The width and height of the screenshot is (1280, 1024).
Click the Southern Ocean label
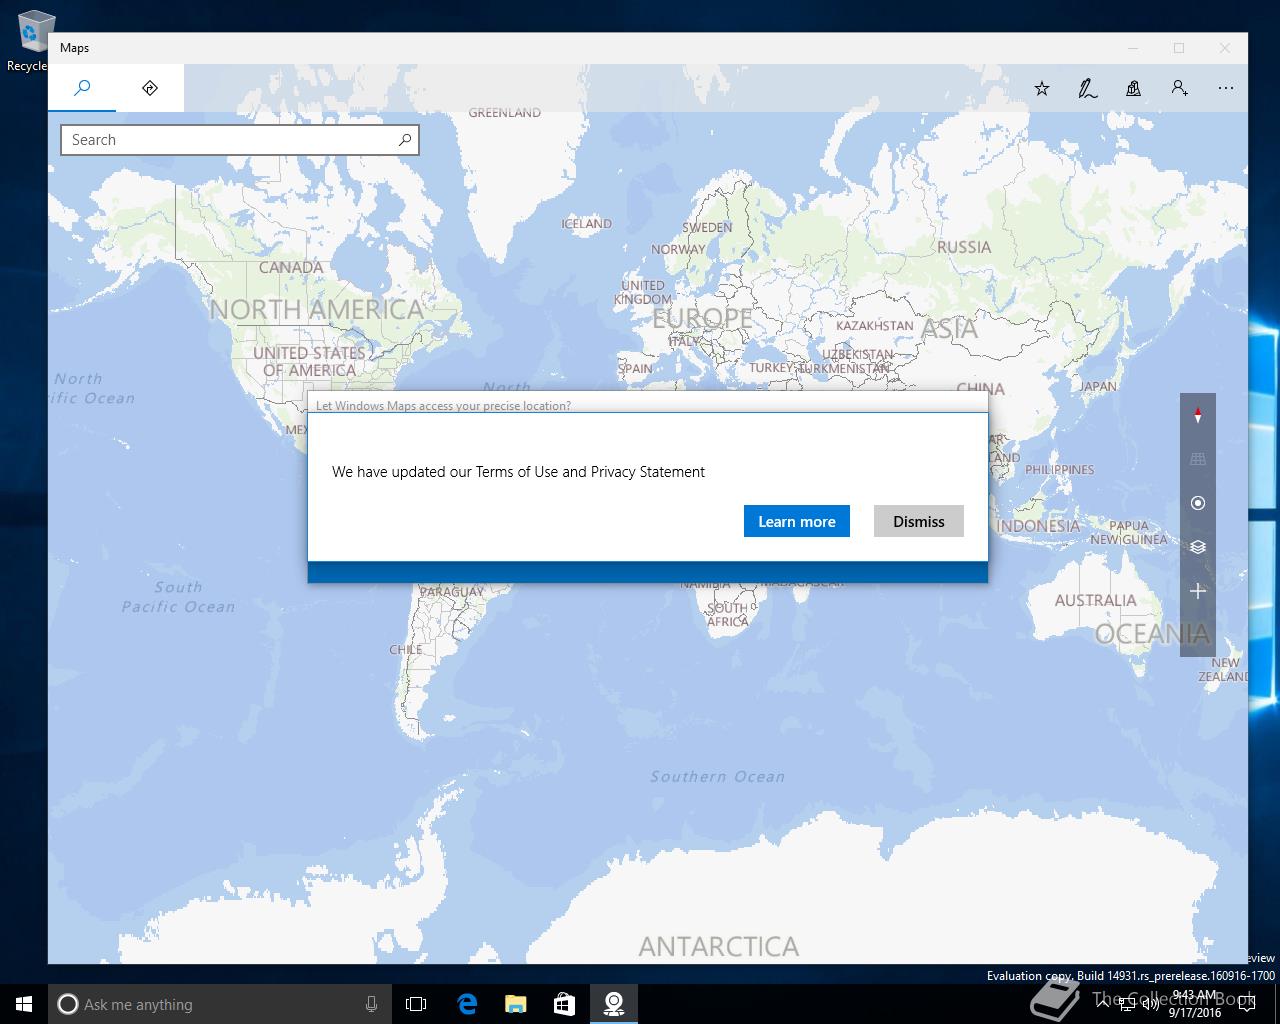tap(717, 776)
